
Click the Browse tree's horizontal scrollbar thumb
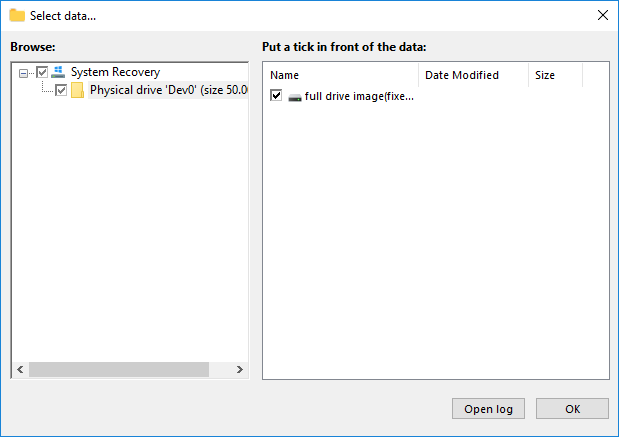click(118, 370)
